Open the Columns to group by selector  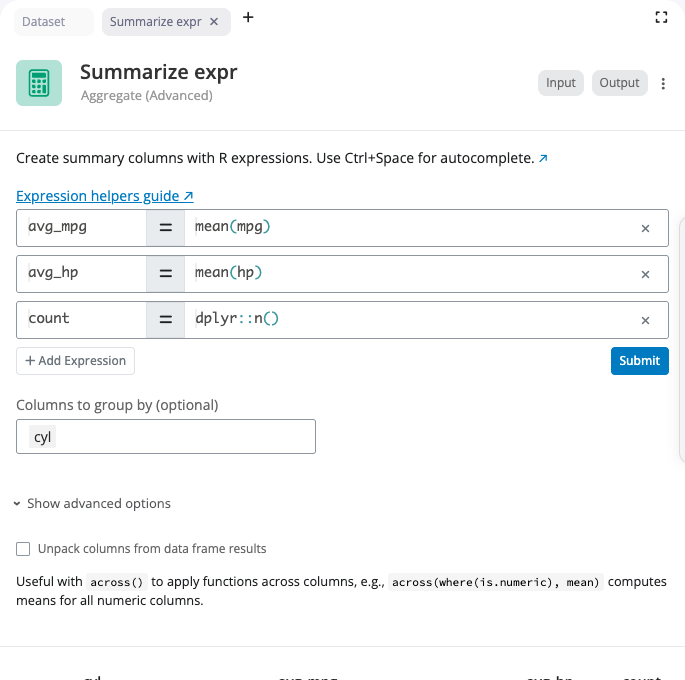click(x=166, y=437)
